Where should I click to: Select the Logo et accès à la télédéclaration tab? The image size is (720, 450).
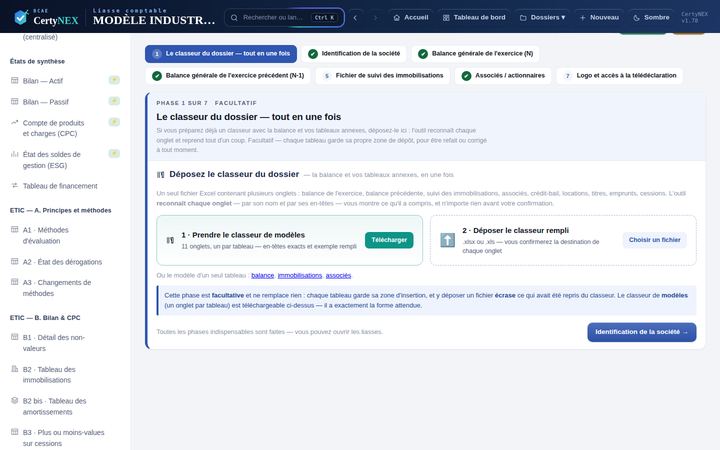619,76
